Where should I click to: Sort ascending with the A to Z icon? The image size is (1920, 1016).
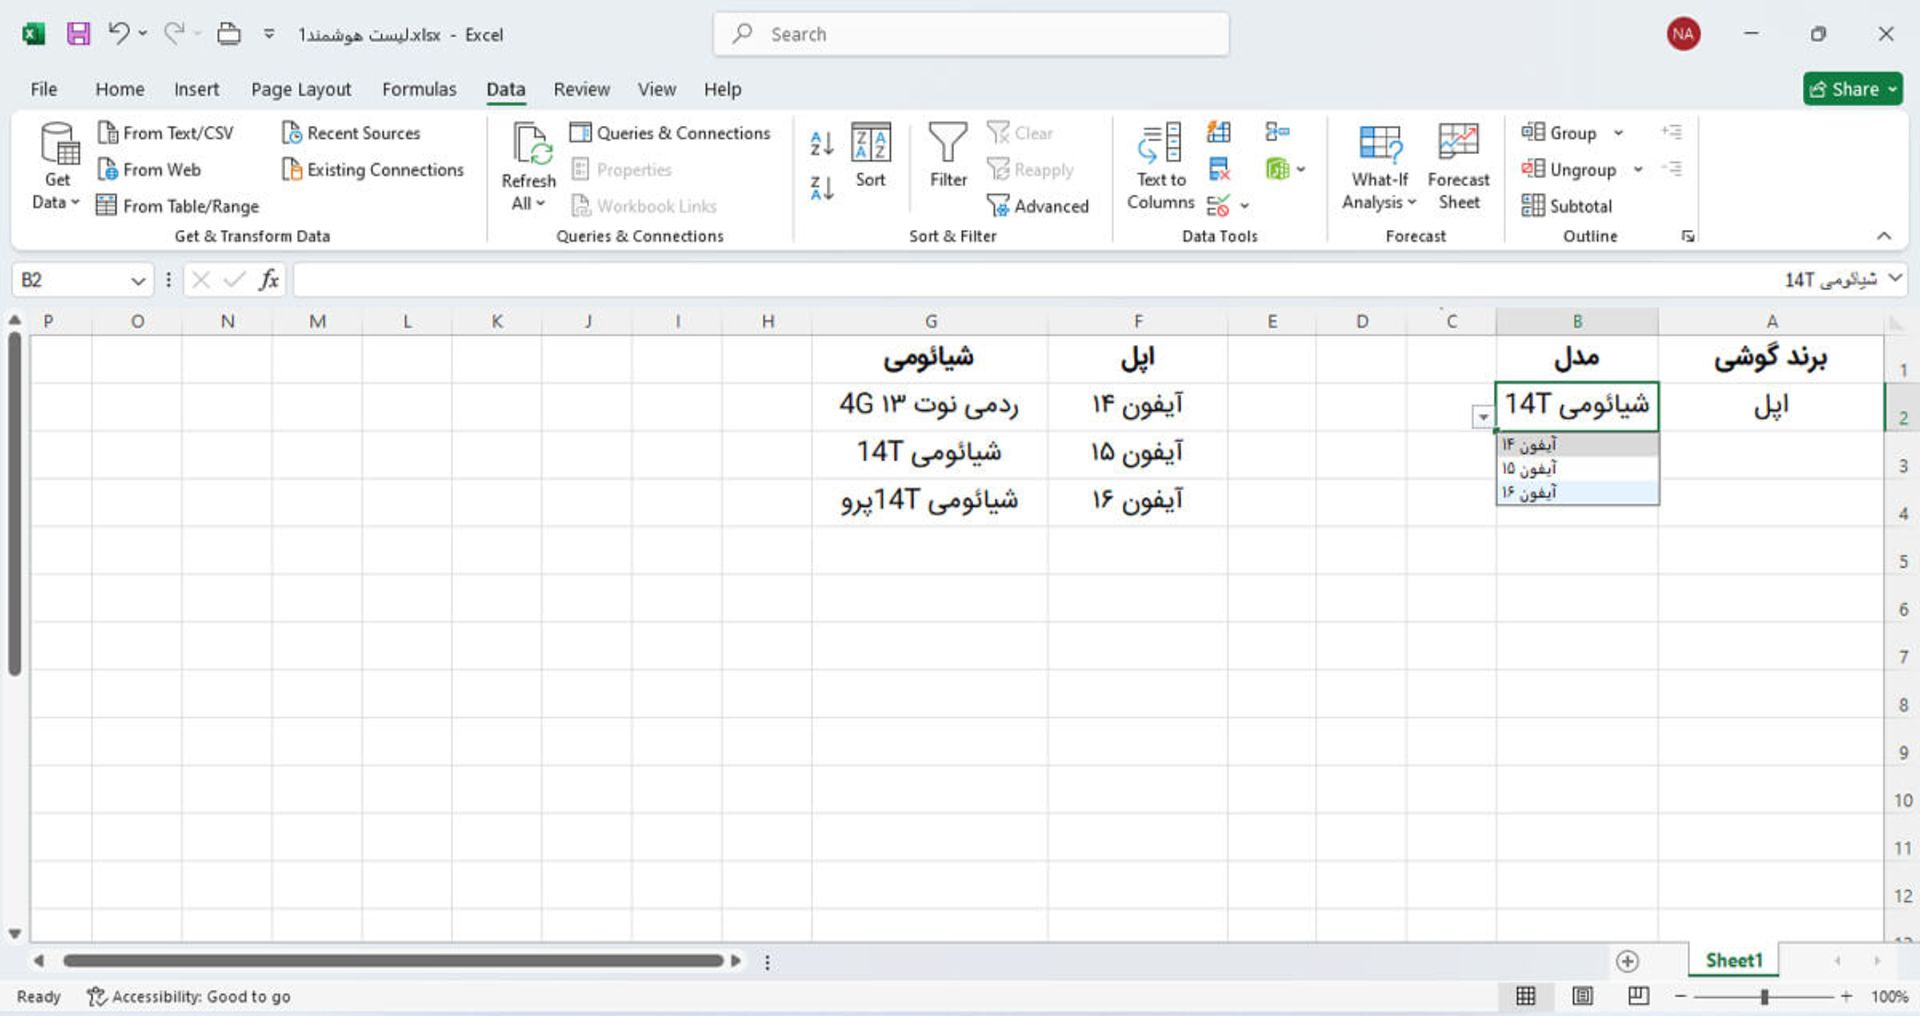pyautogui.click(x=821, y=144)
